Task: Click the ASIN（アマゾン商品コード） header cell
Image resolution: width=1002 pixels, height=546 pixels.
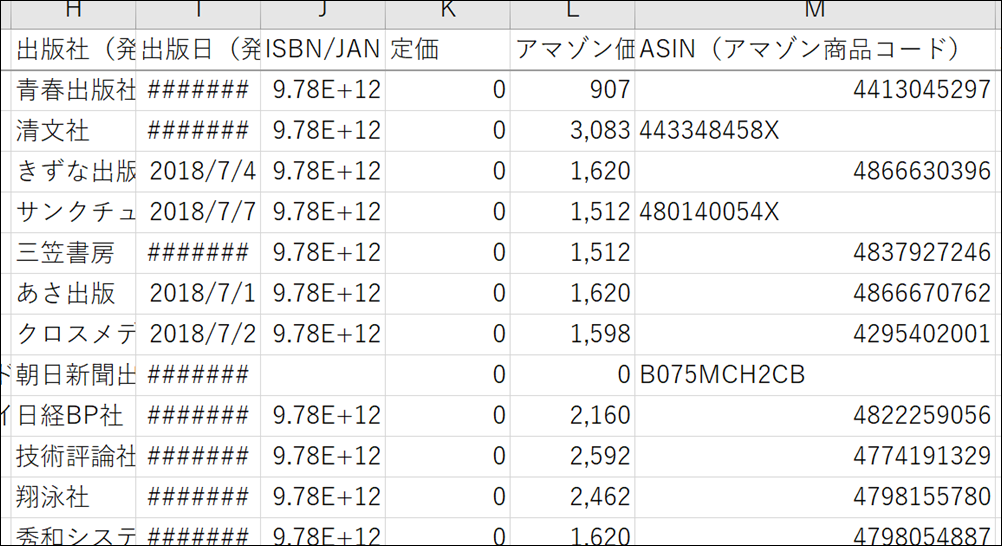Action: [x=815, y=49]
